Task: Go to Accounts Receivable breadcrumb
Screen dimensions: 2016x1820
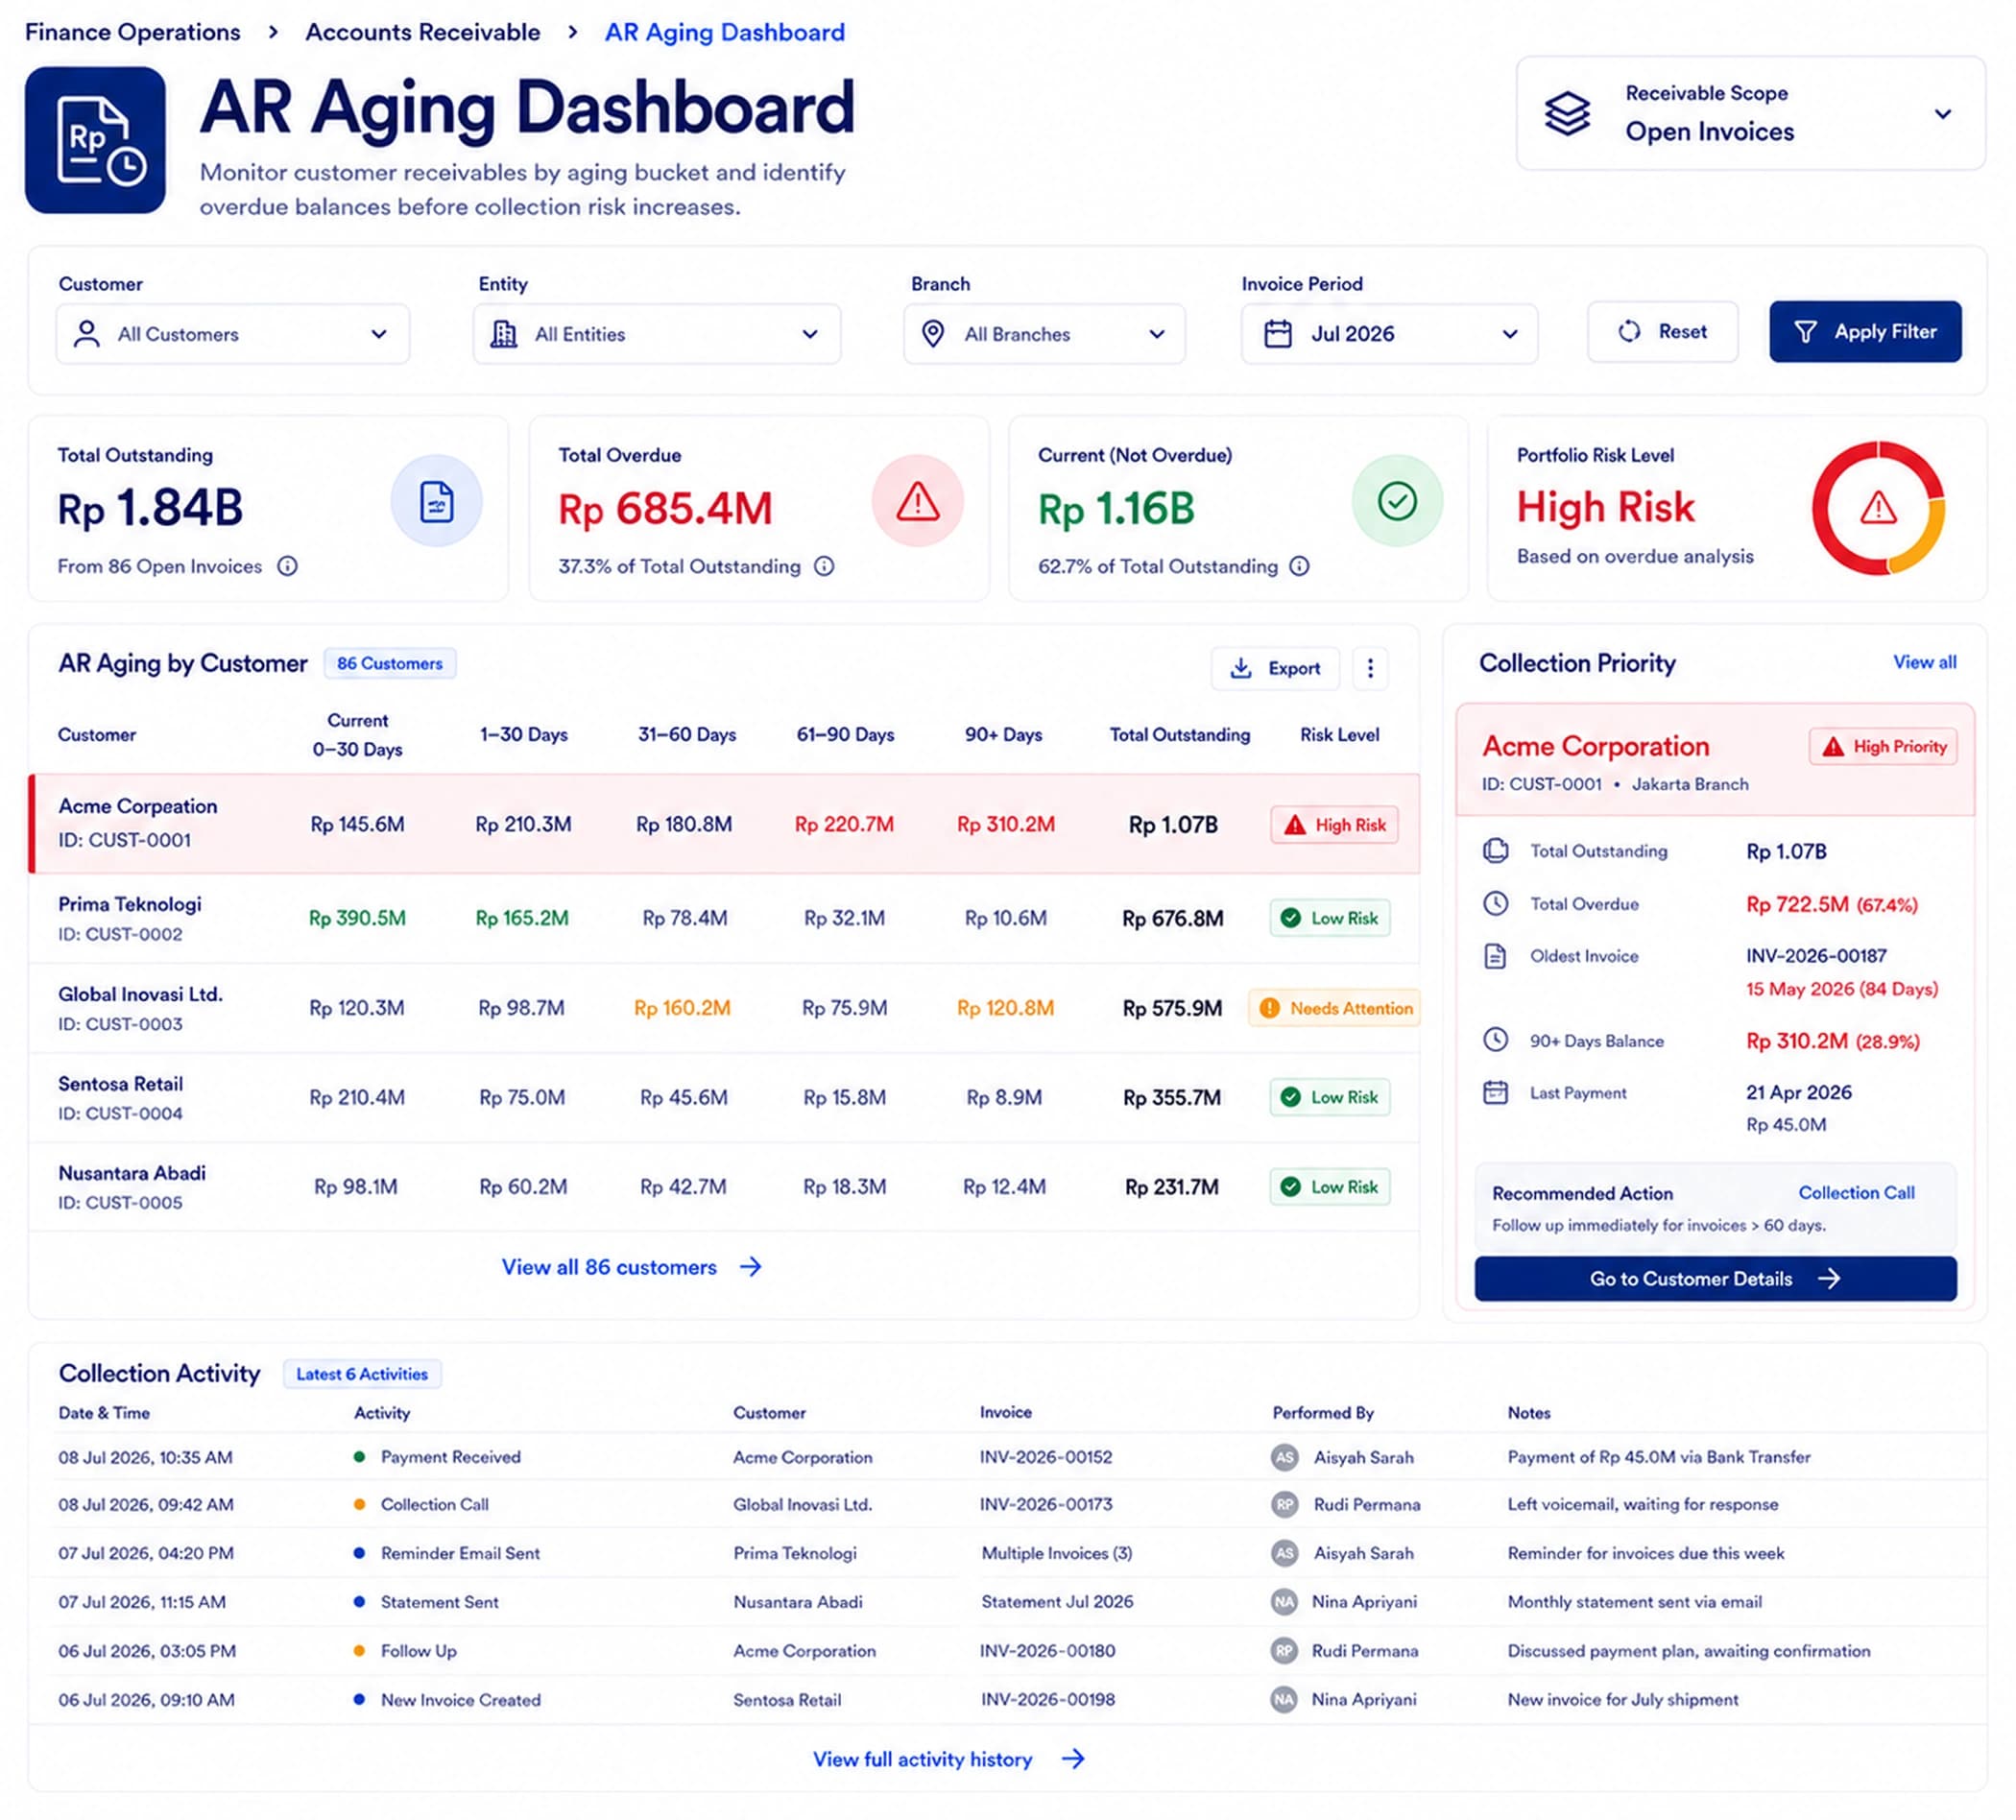Action: coord(423,32)
